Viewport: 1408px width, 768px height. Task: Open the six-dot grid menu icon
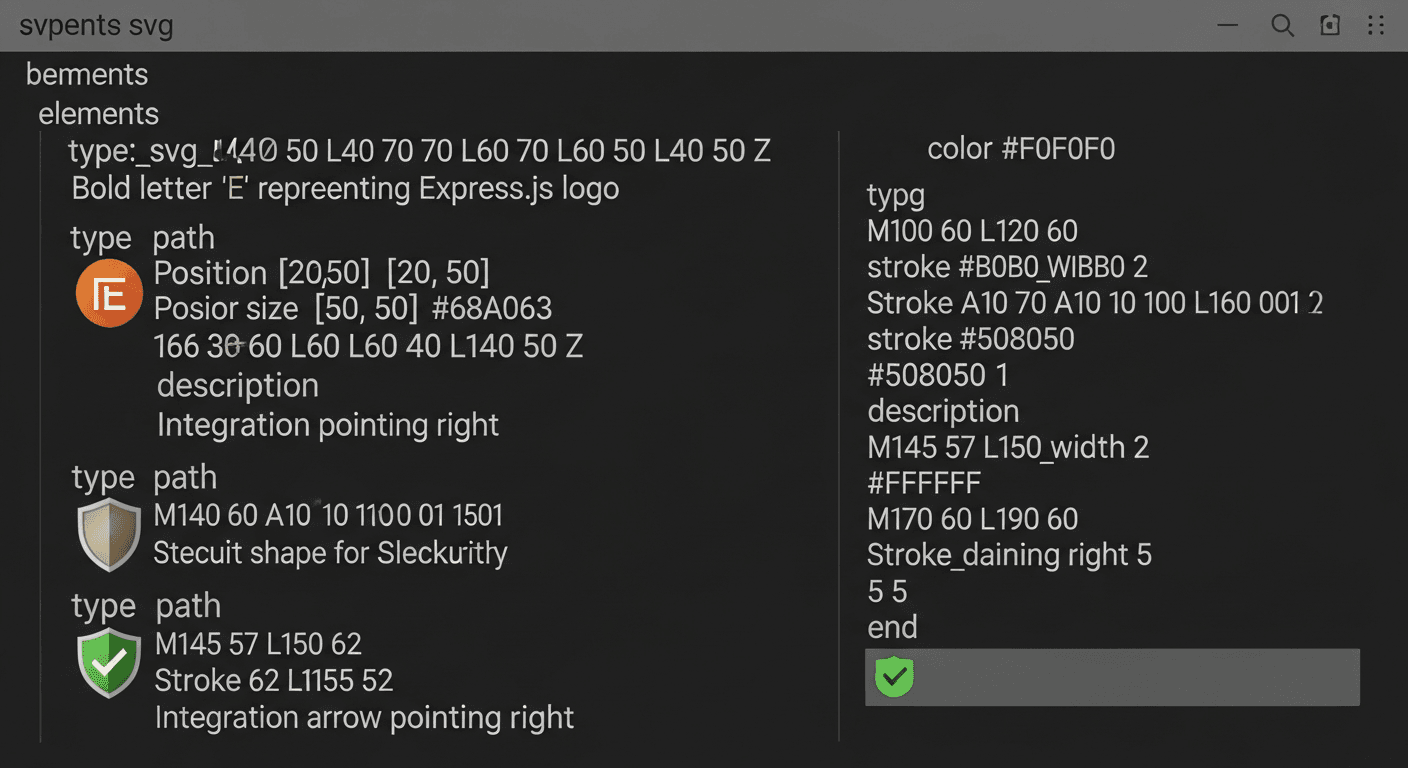click(1377, 26)
